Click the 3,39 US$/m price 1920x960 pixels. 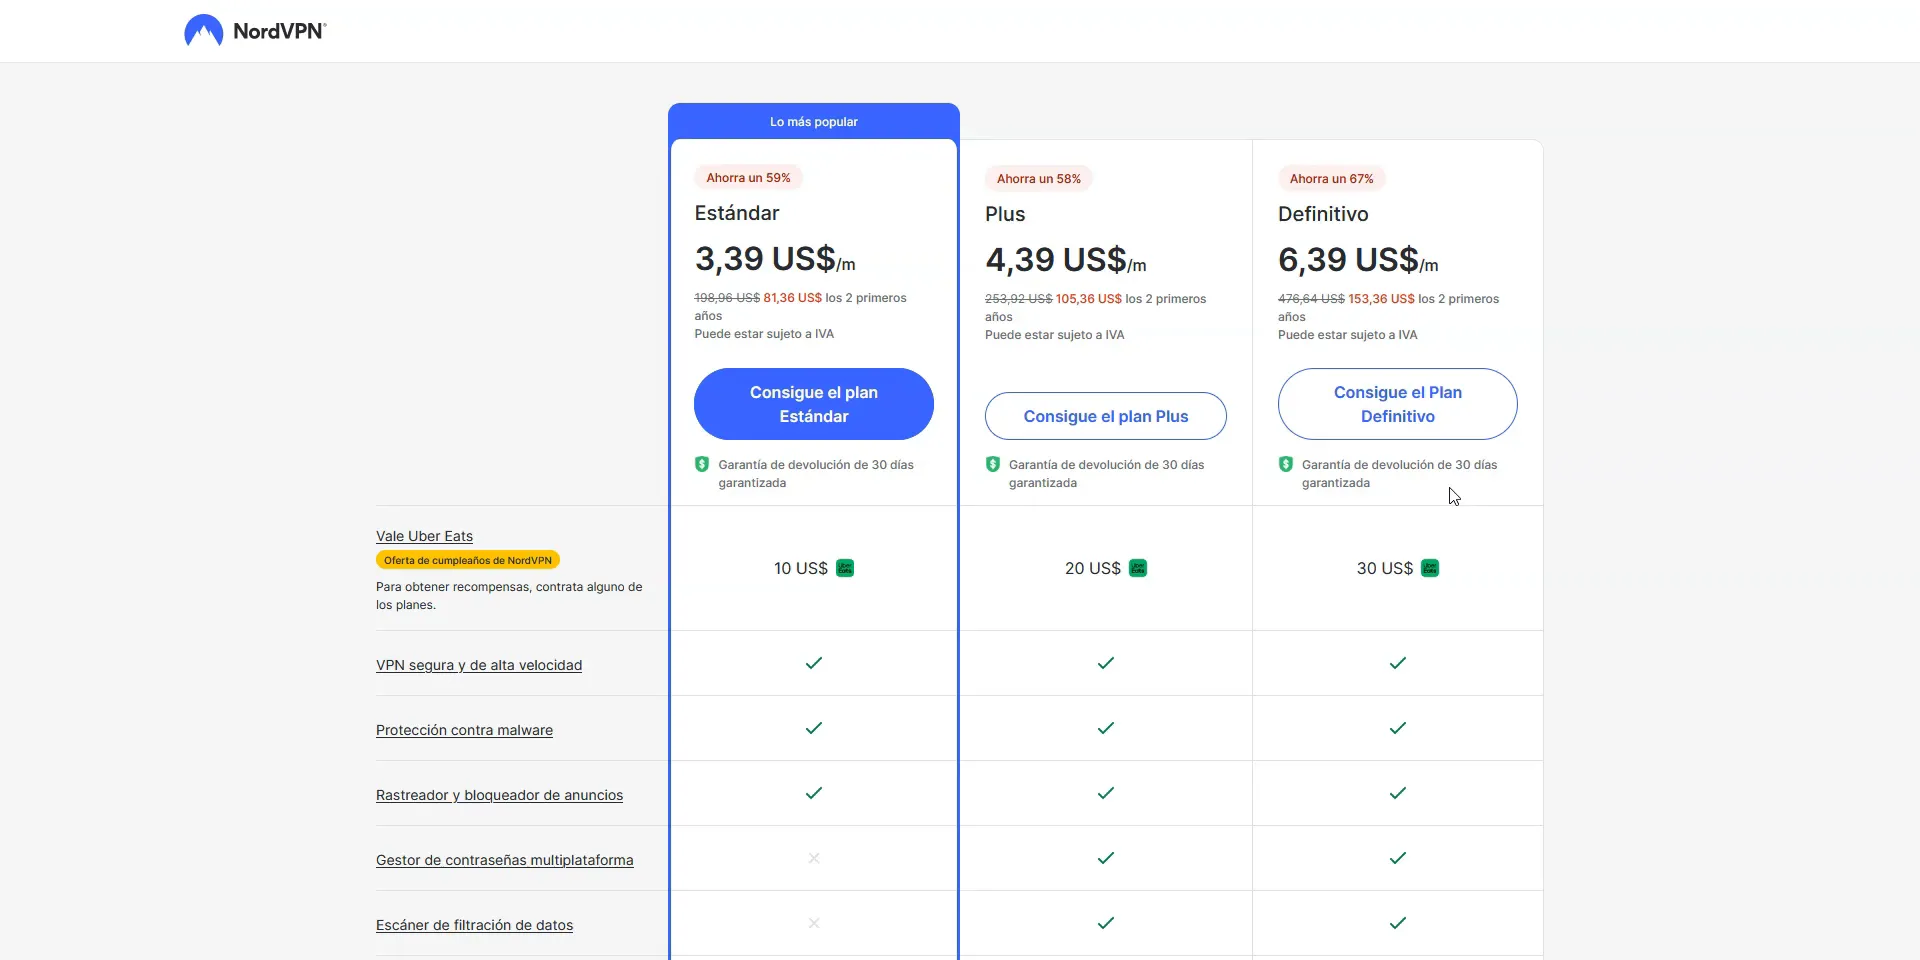point(775,259)
